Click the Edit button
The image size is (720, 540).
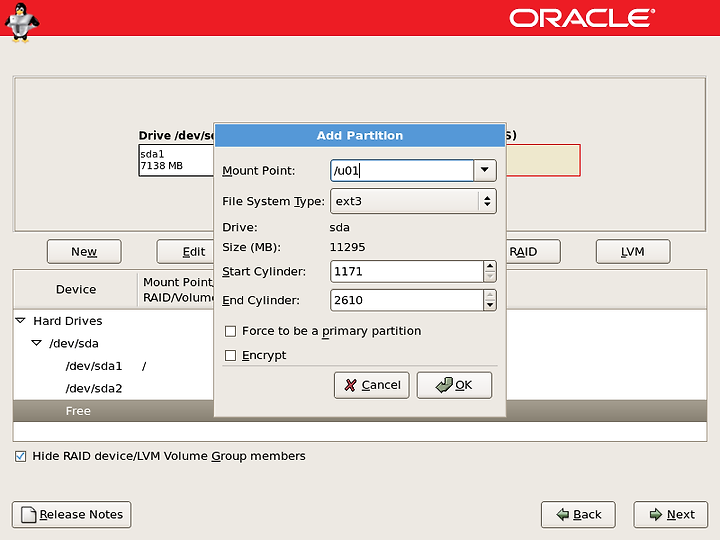(x=186, y=252)
